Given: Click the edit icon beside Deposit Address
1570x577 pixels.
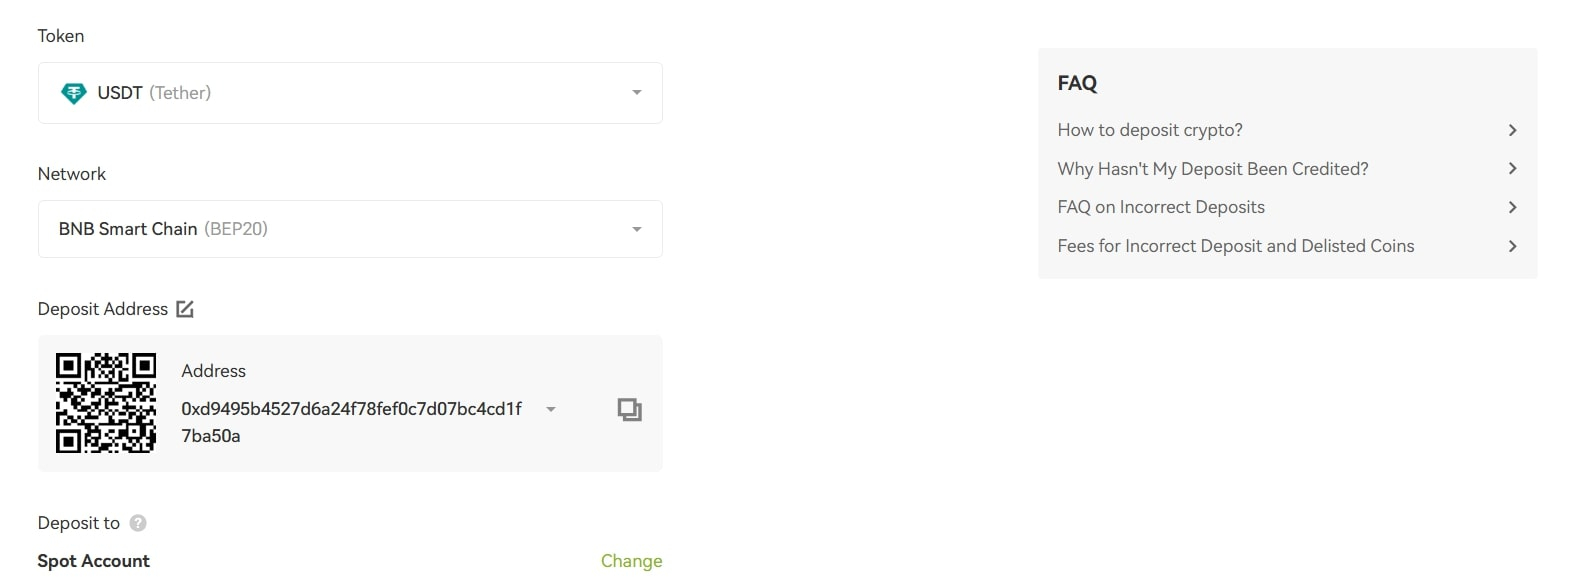Looking at the screenshot, I should [185, 309].
